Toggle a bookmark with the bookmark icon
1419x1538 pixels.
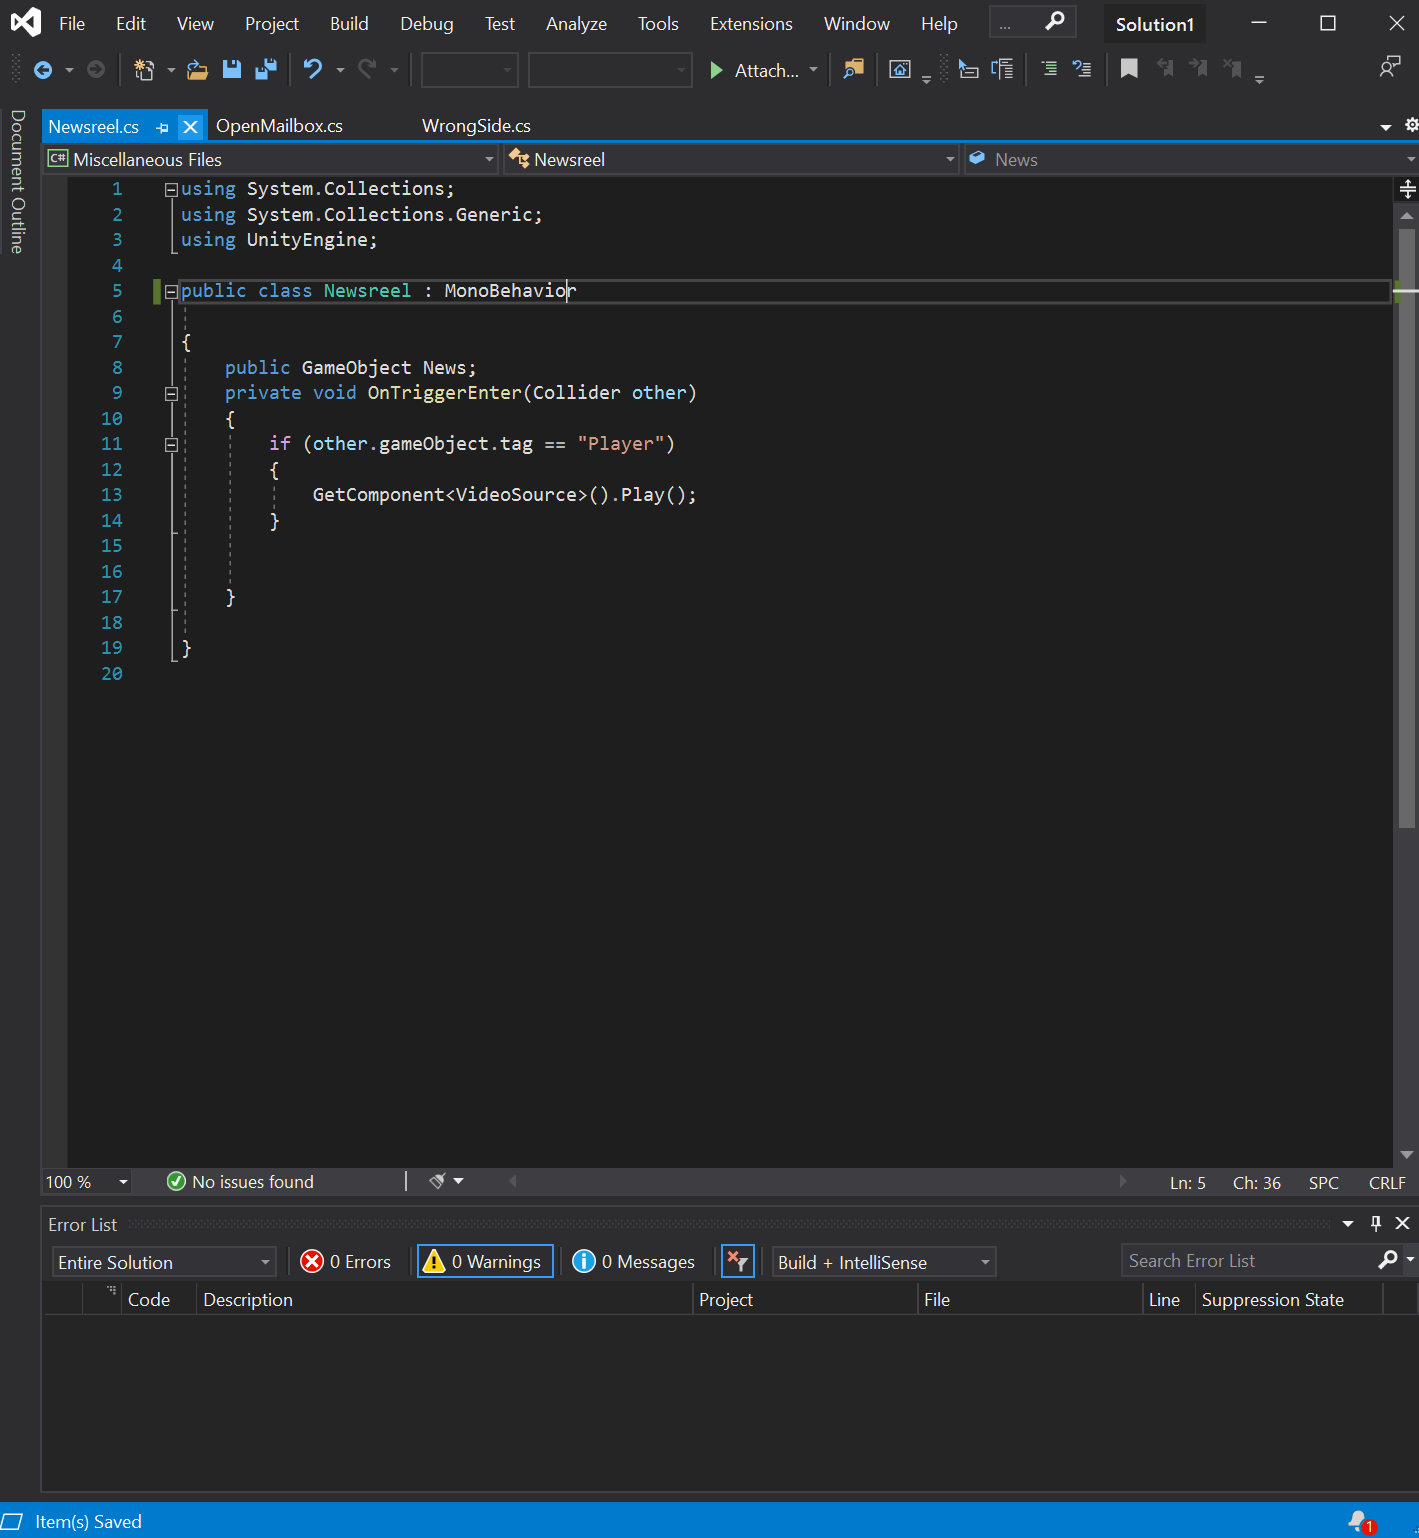tap(1129, 69)
